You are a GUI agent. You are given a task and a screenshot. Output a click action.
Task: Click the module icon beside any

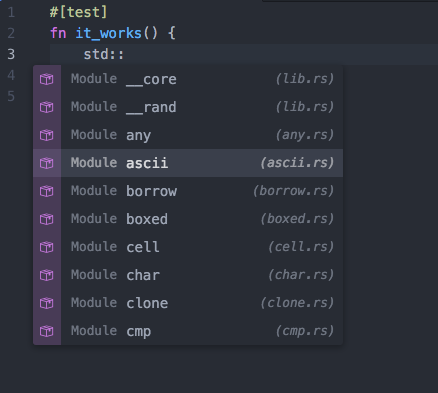tap(47, 135)
